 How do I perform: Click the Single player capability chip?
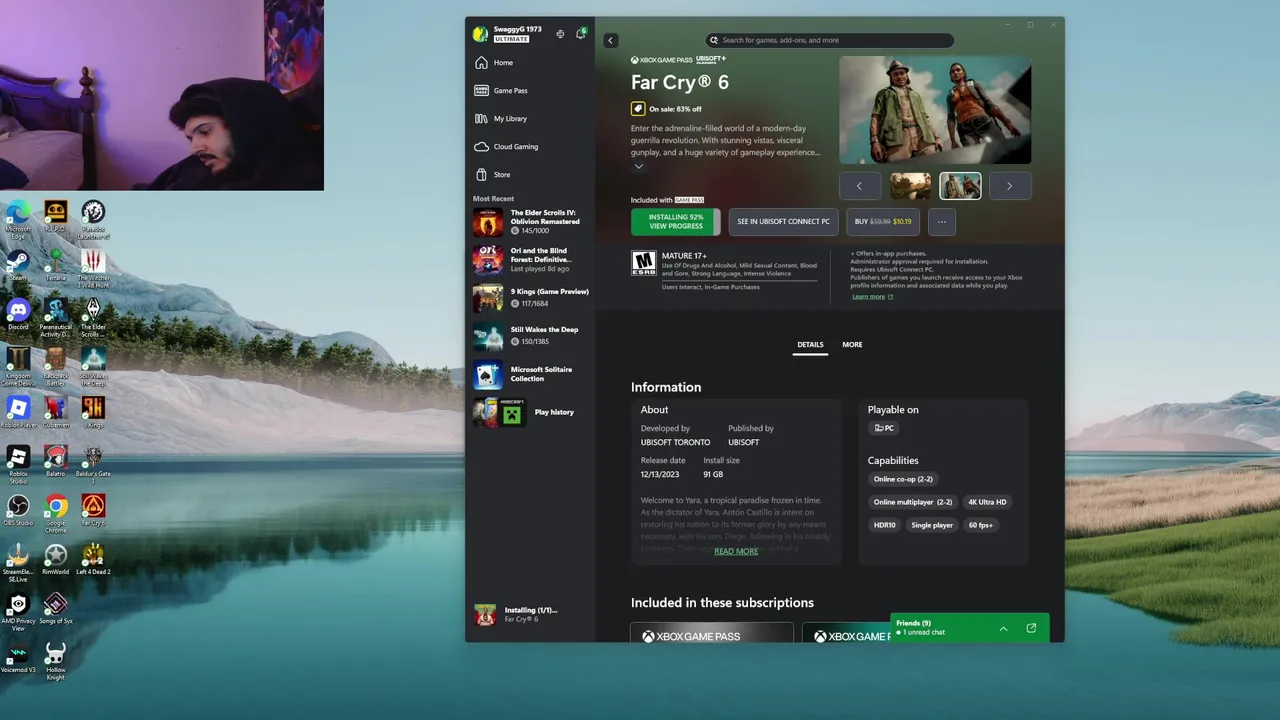tap(932, 525)
